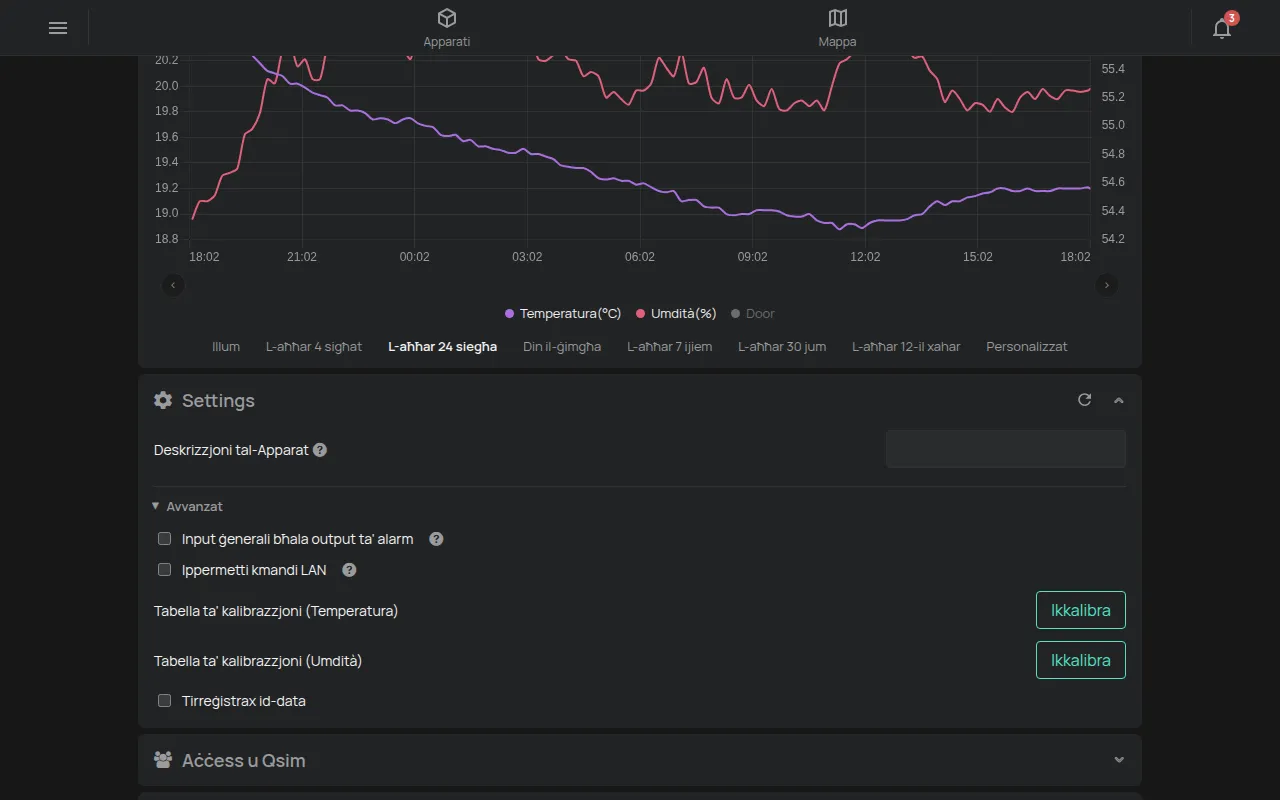Select L-aħħar 30 jum range
The image size is (1280, 800).
point(782,347)
